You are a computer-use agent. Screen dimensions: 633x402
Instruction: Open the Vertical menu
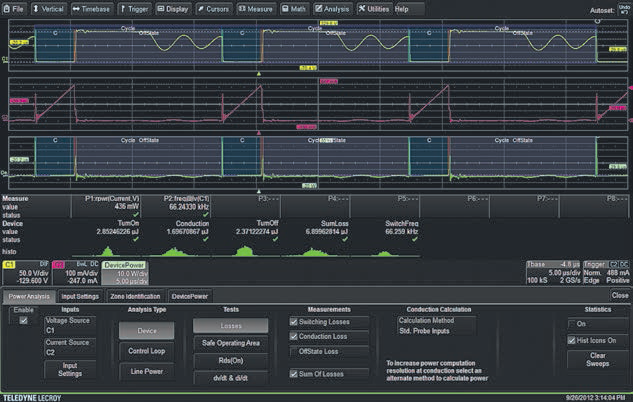tap(48, 8)
